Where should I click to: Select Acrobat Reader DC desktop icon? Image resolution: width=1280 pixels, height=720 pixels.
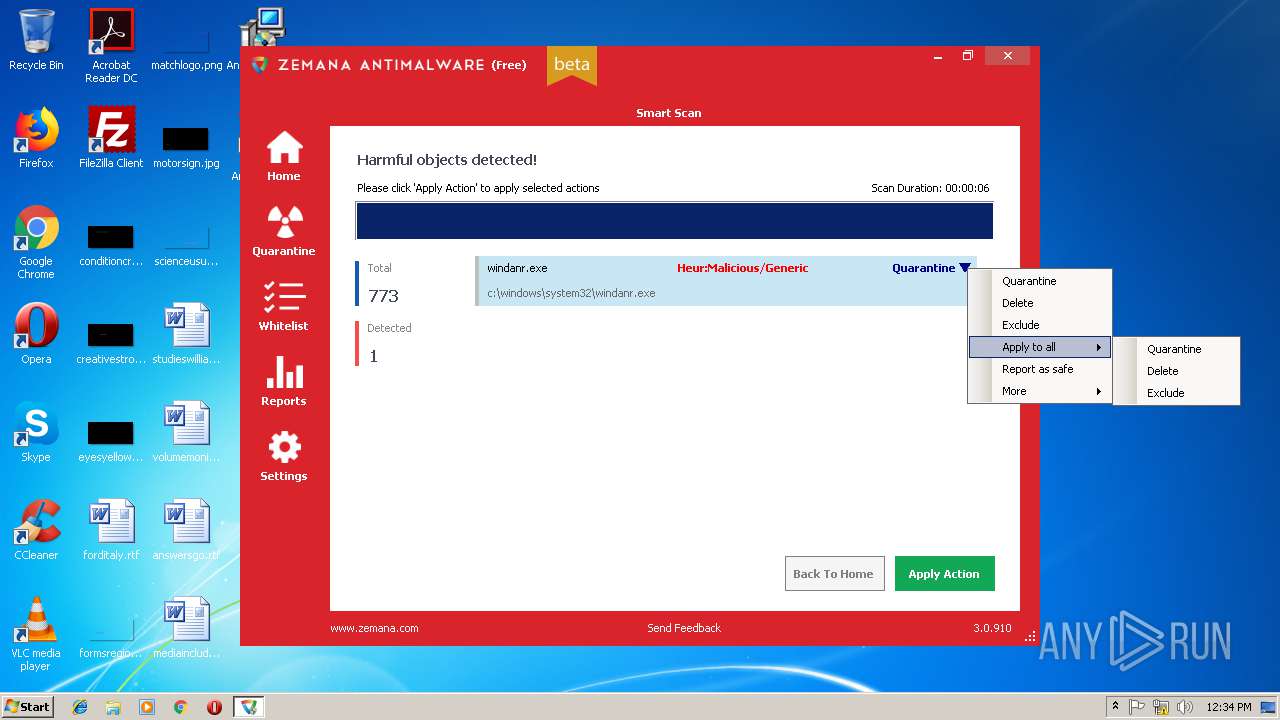pos(111,46)
